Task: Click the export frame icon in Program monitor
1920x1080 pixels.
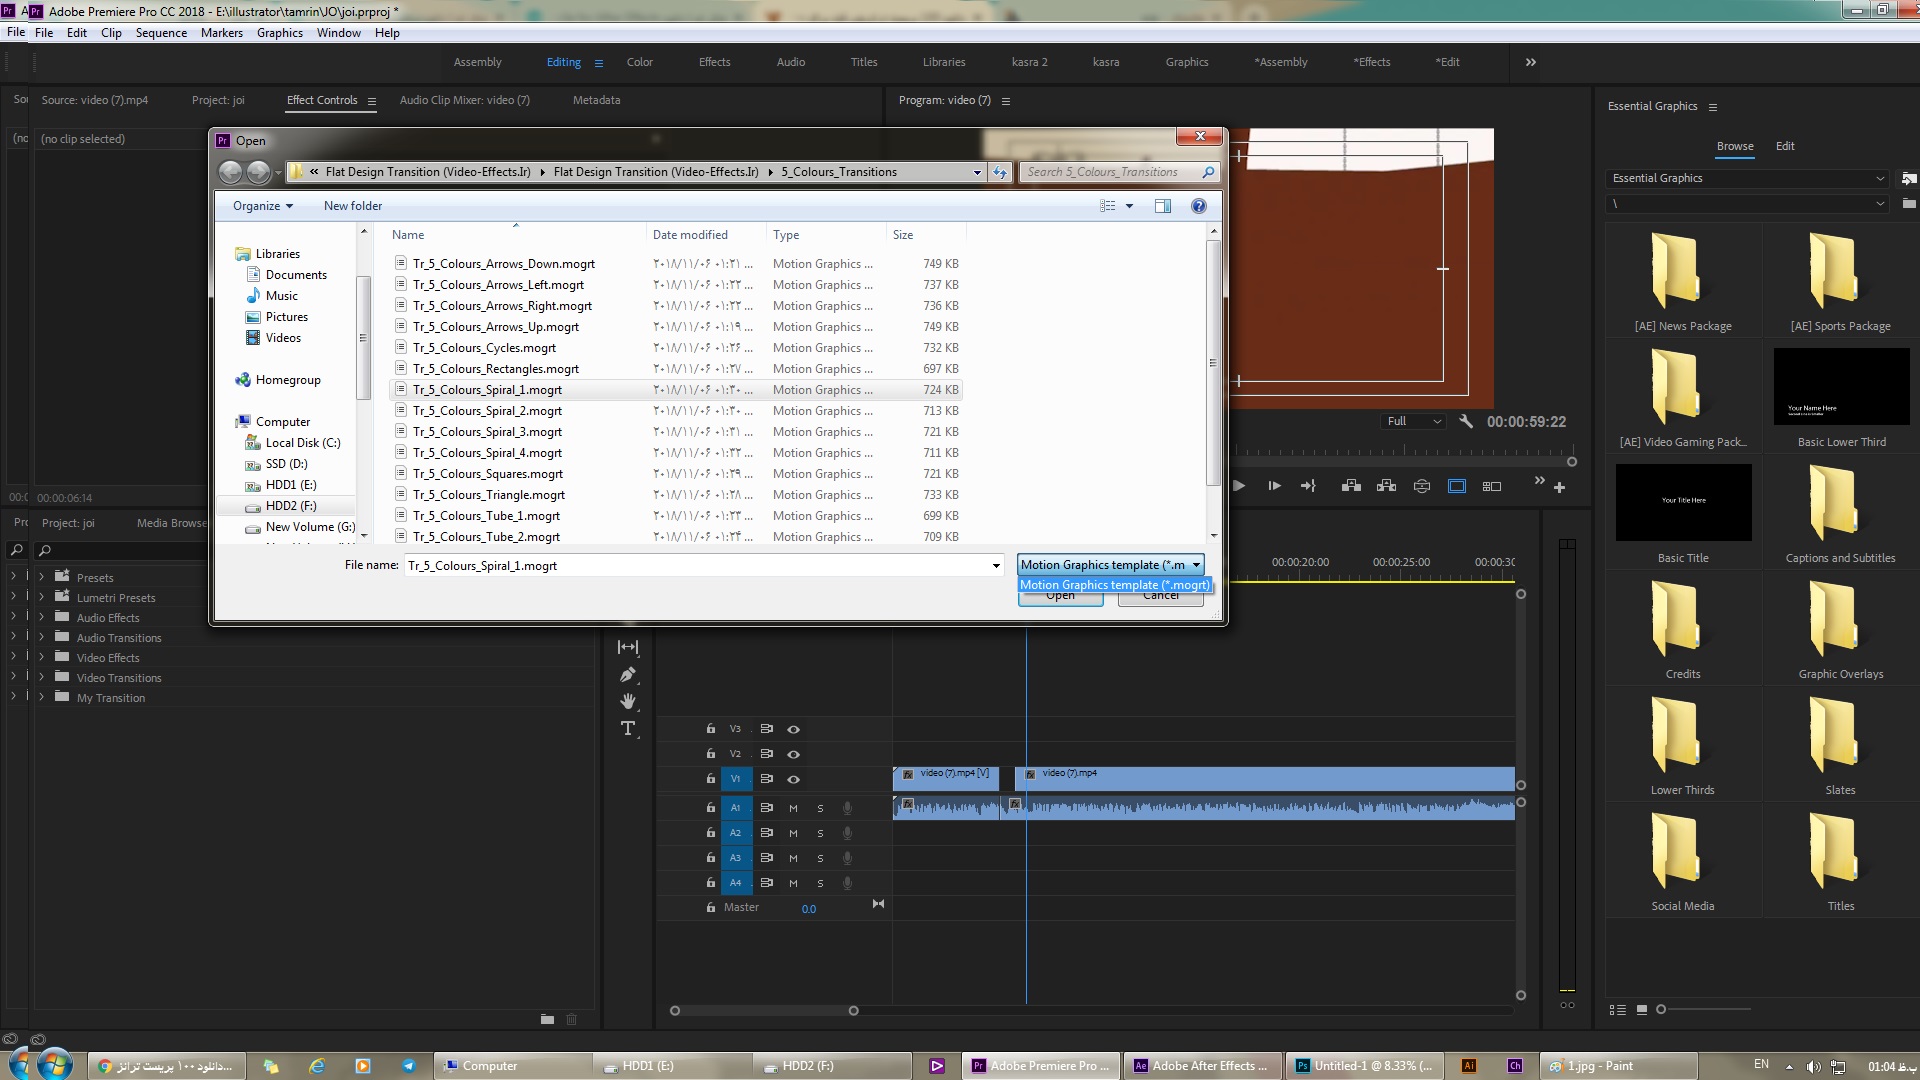Action: click(1423, 484)
